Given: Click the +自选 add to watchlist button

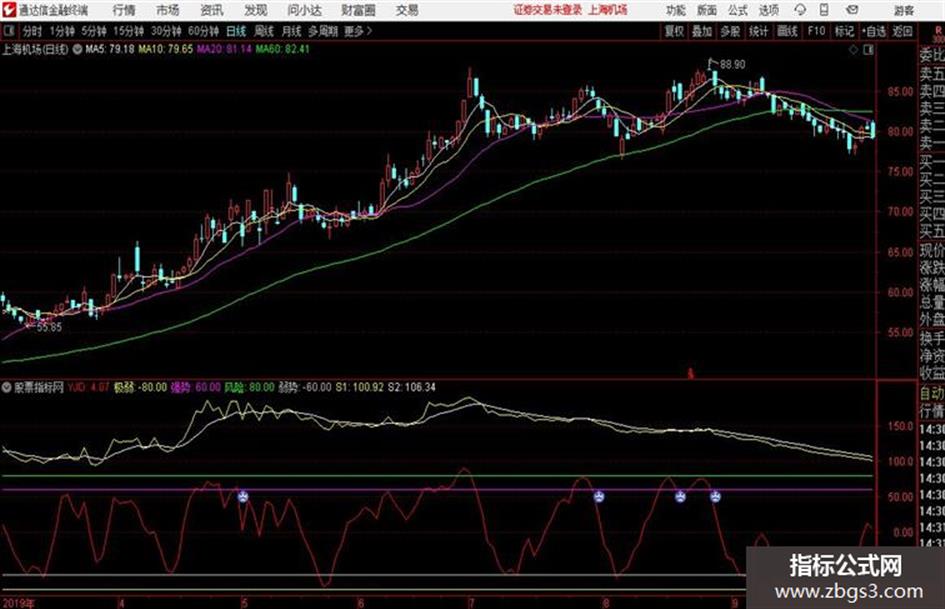Looking at the screenshot, I should pos(873,31).
